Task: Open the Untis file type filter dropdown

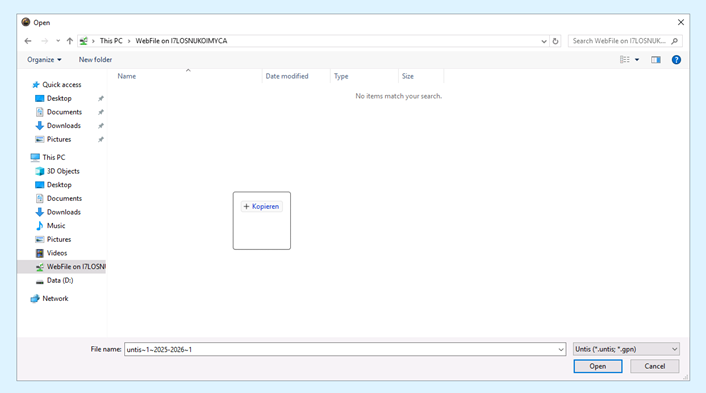Action: pyautogui.click(x=626, y=349)
